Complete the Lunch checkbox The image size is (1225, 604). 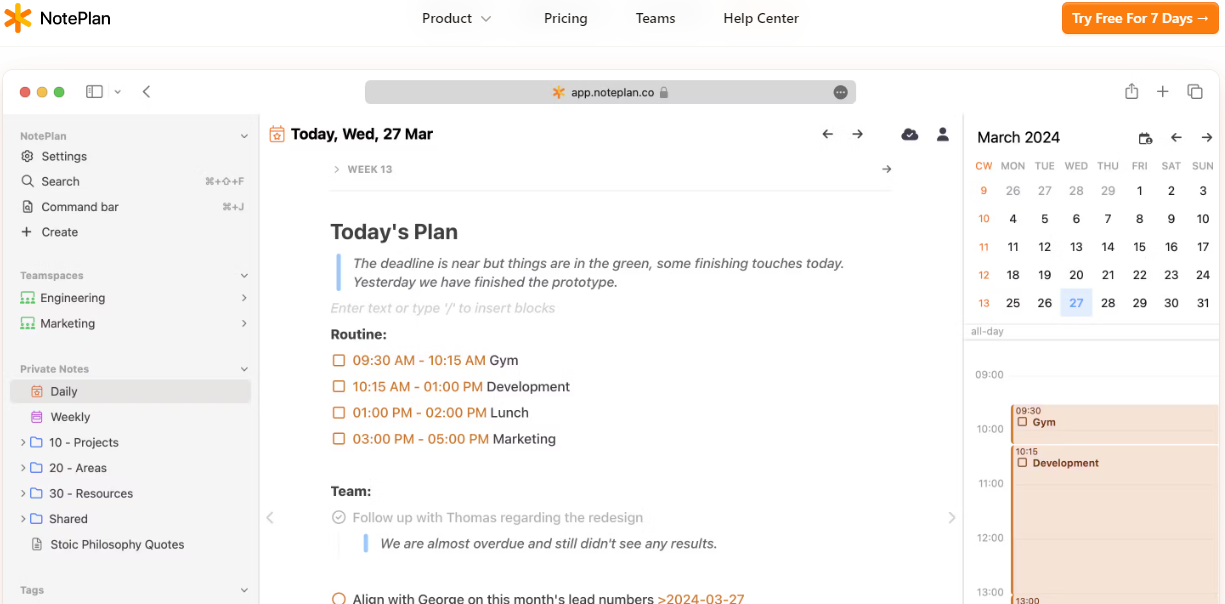pyautogui.click(x=339, y=412)
